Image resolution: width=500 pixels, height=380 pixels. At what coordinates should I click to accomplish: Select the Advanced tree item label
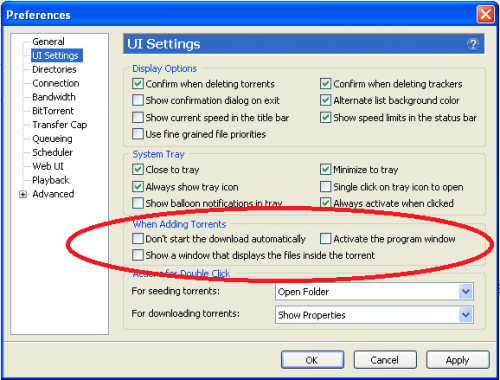pyautogui.click(x=53, y=194)
